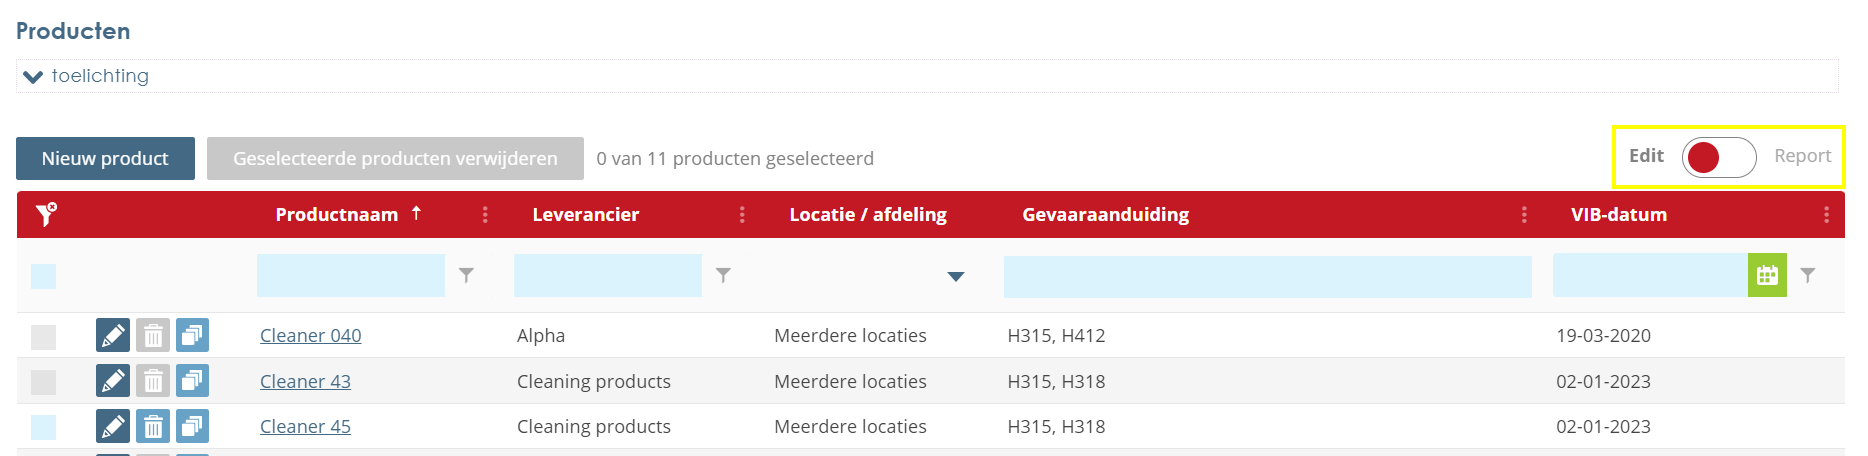Duplicate Cleaner 45 with the copy icon

click(192, 427)
